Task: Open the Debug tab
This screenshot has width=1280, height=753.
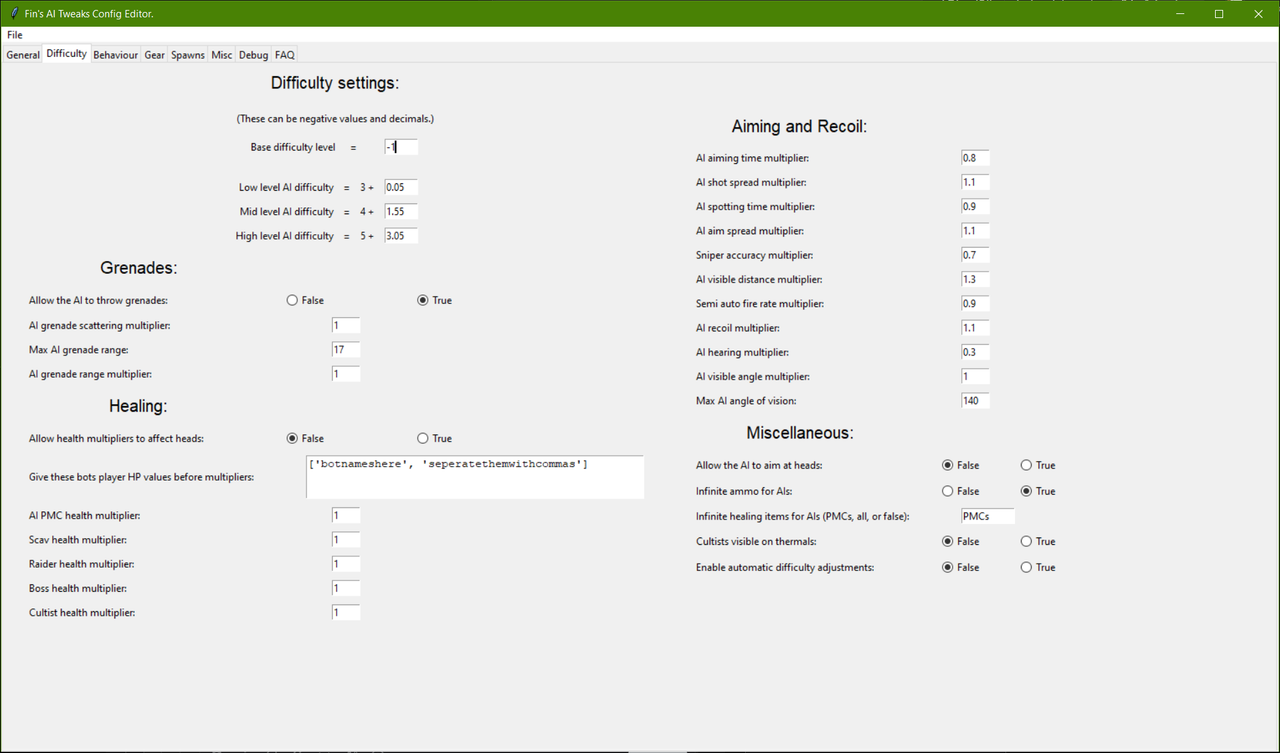Action: [x=252, y=54]
